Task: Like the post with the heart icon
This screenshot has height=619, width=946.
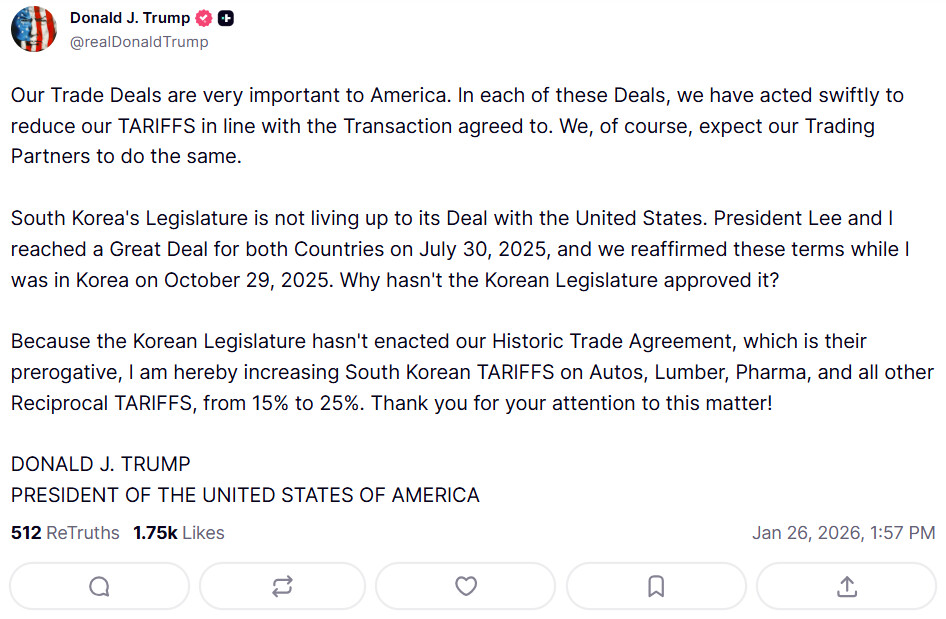Action: click(466, 586)
